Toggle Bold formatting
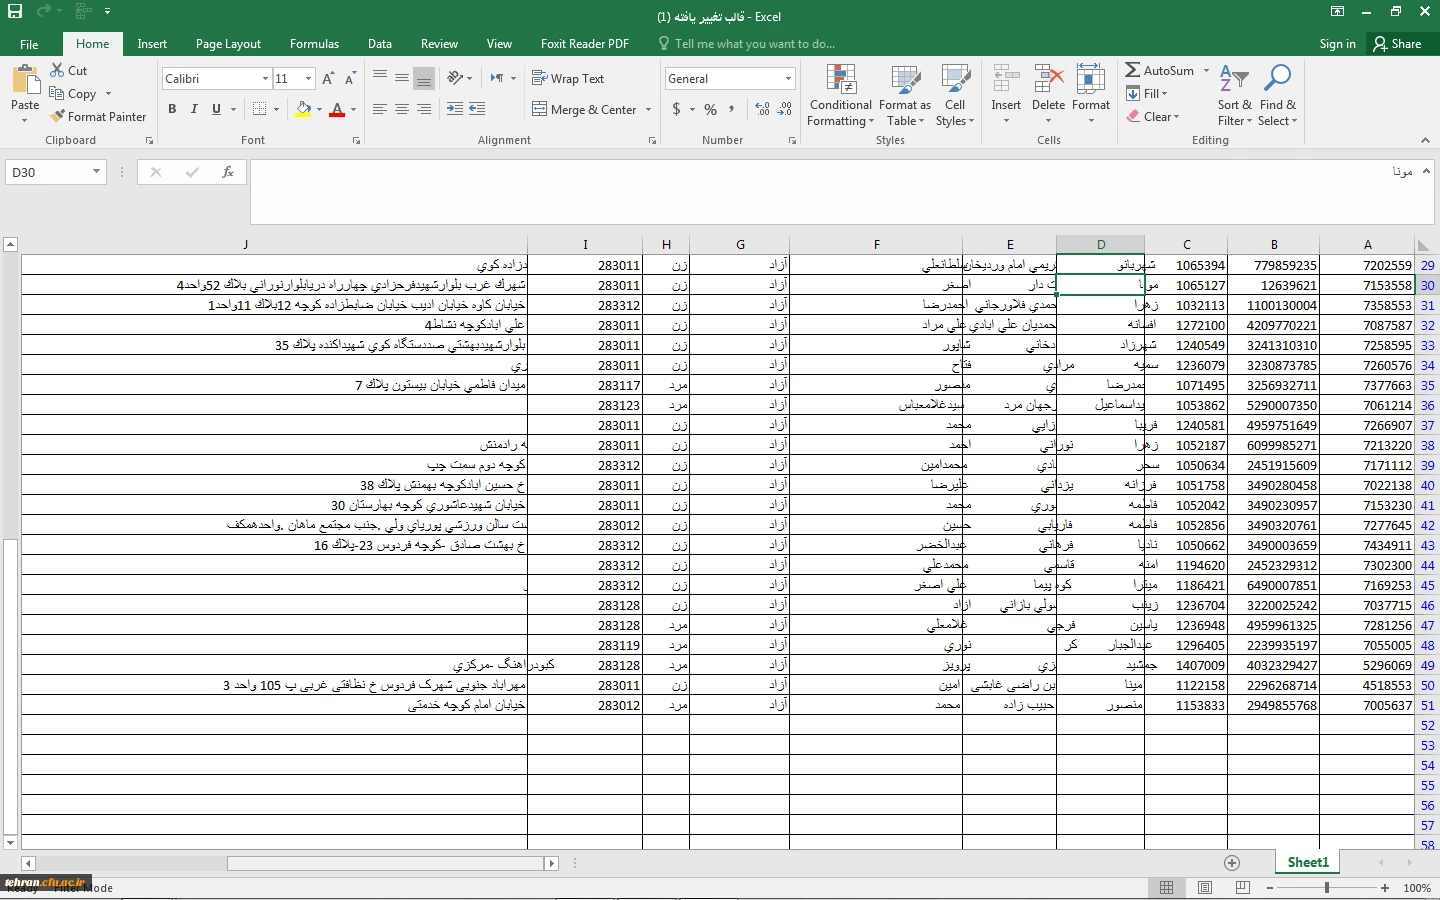This screenshot has height=900, width=1440. (x=172, y=109)
